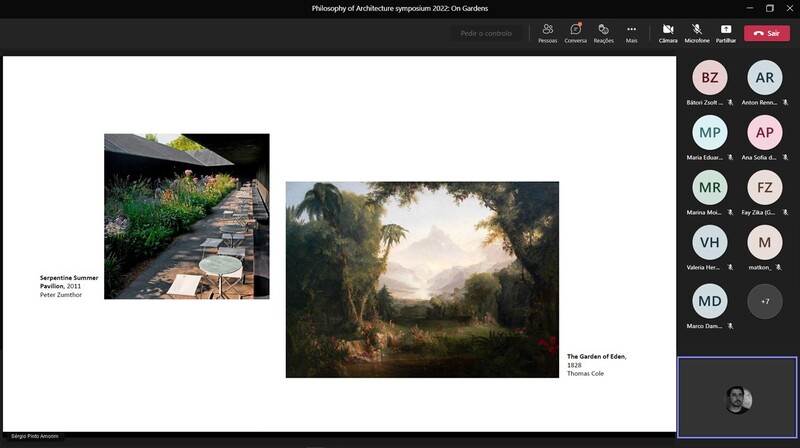
Task: Click the meeting title text in title bar
Action: tap(400, 8)
